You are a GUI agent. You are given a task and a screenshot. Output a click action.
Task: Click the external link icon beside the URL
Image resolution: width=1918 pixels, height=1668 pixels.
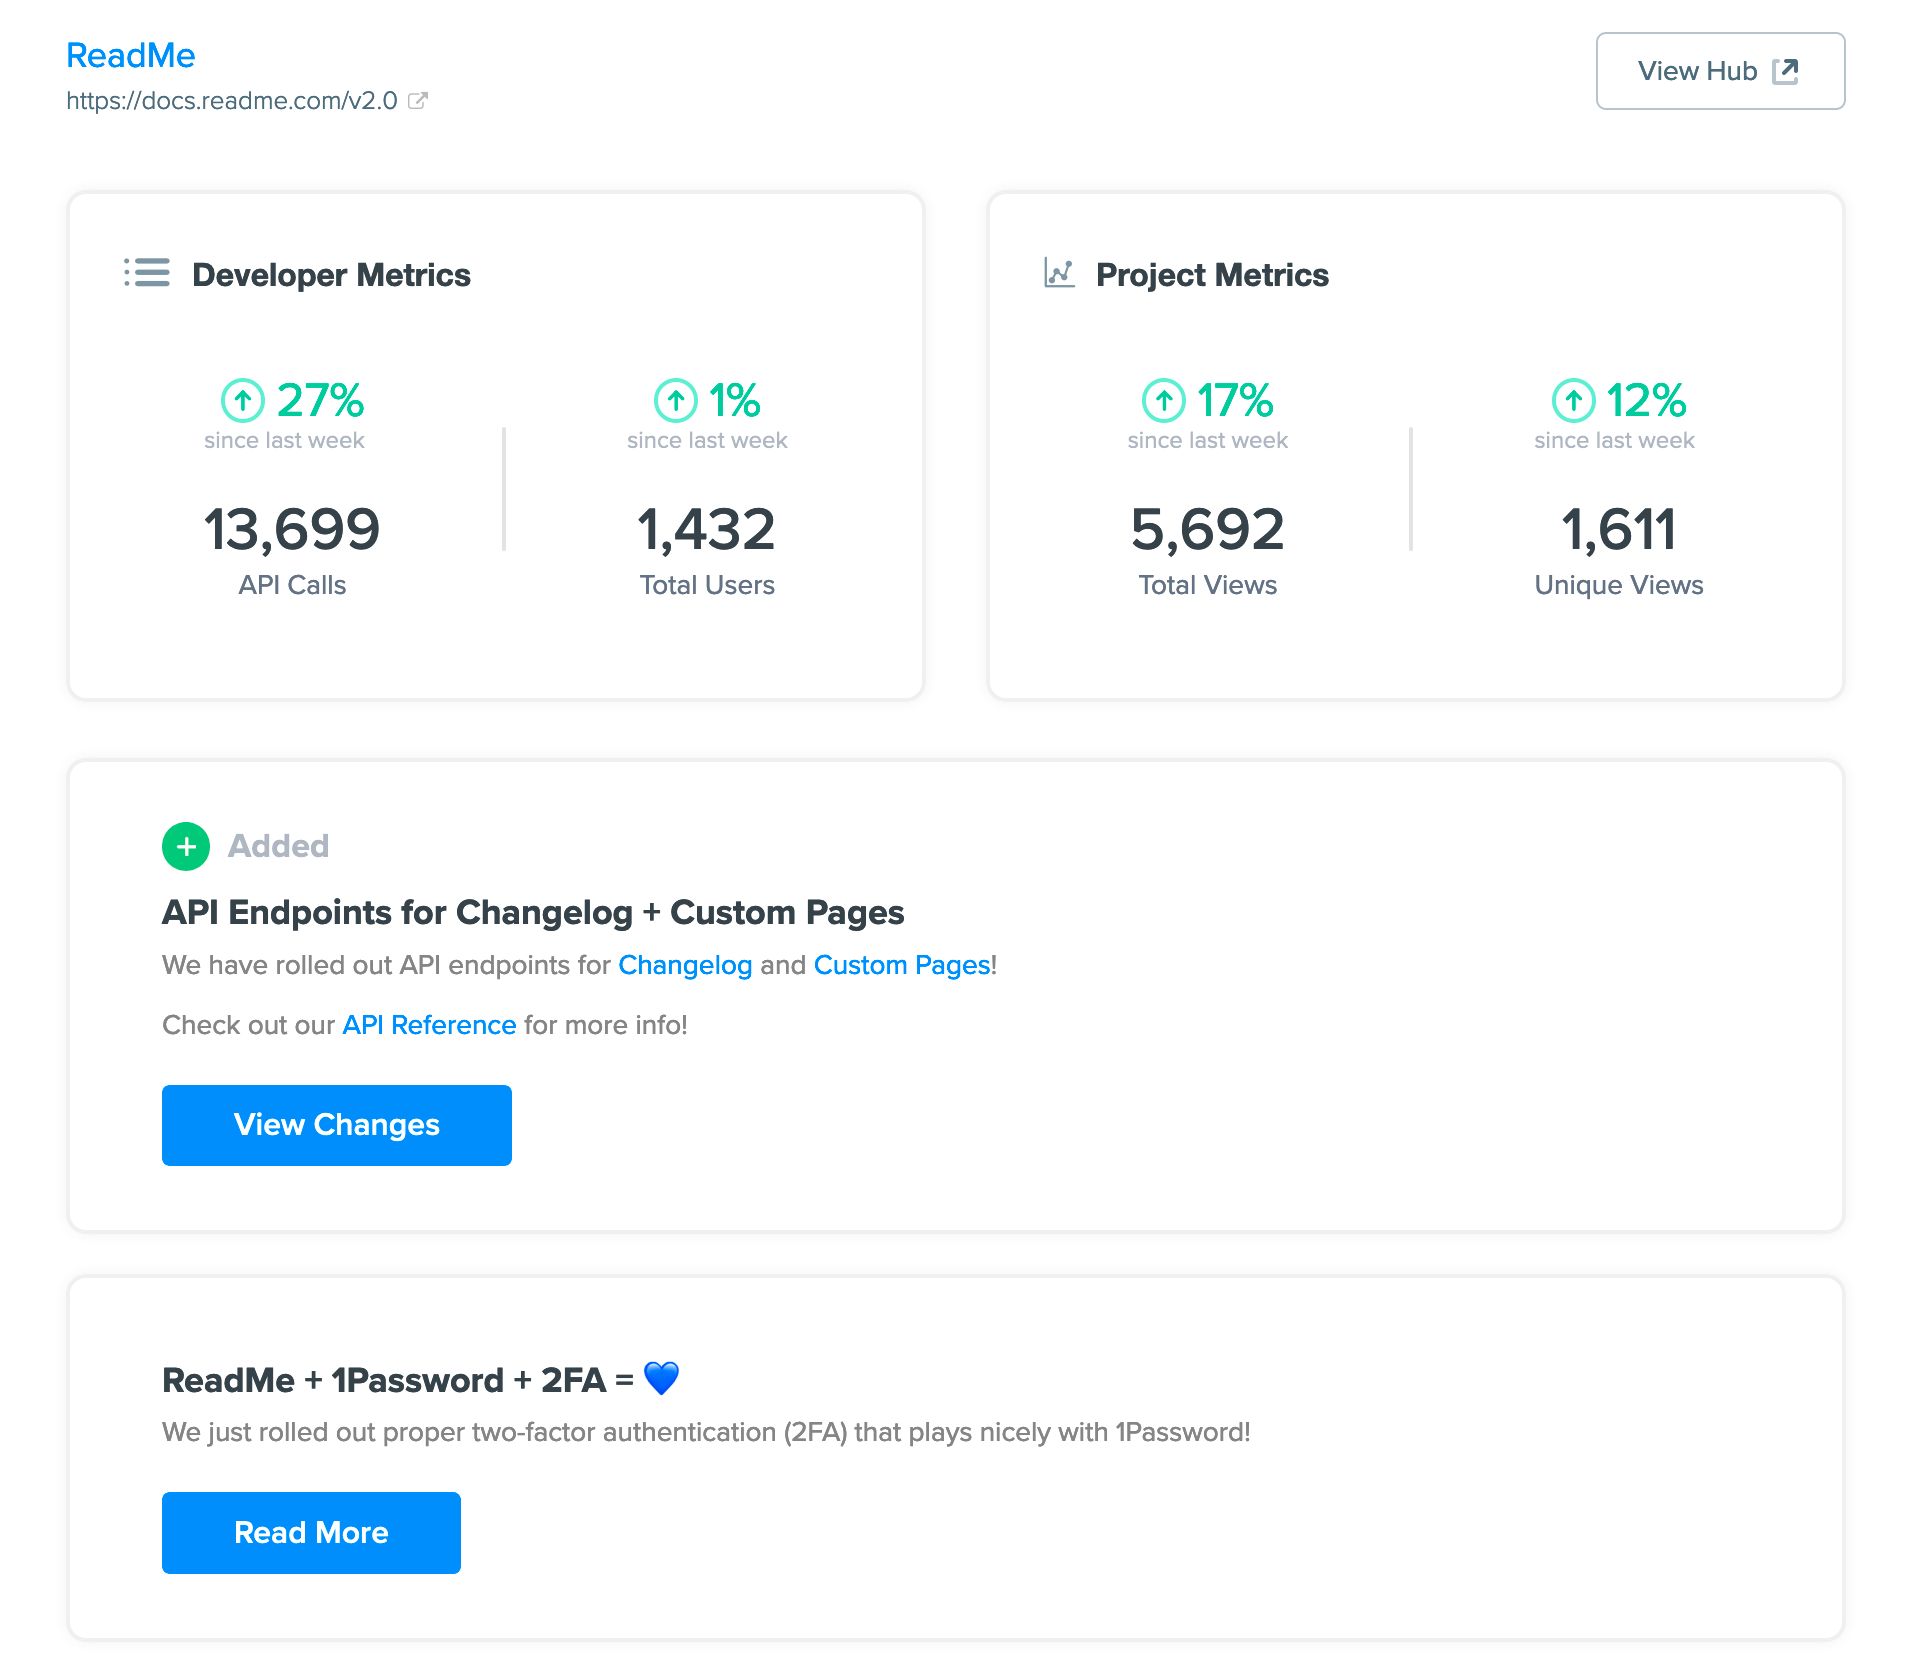(x=418, y=100)
